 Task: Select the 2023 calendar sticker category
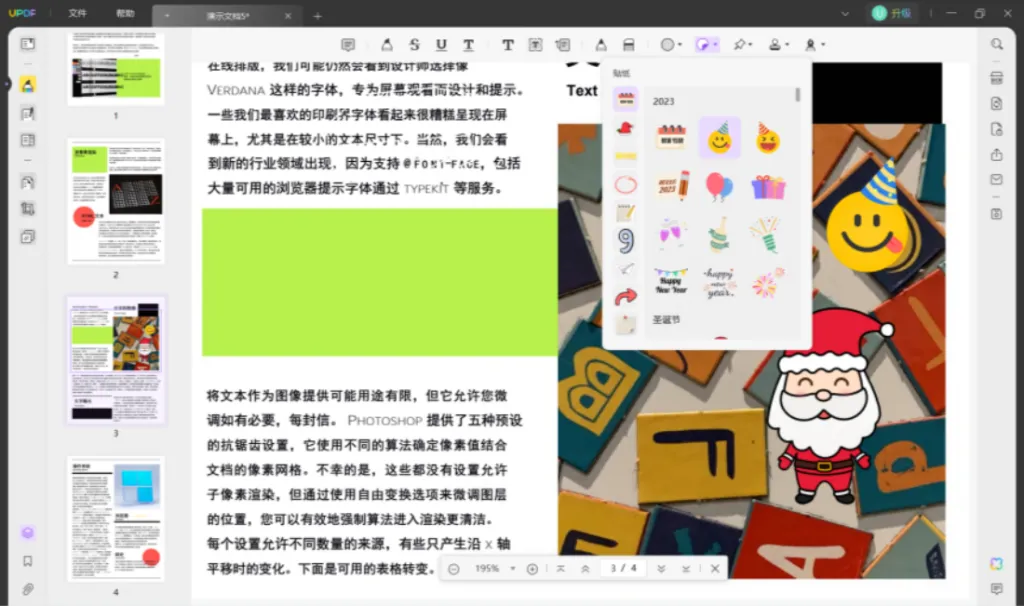pyautogui.click(x=626, y=99)
